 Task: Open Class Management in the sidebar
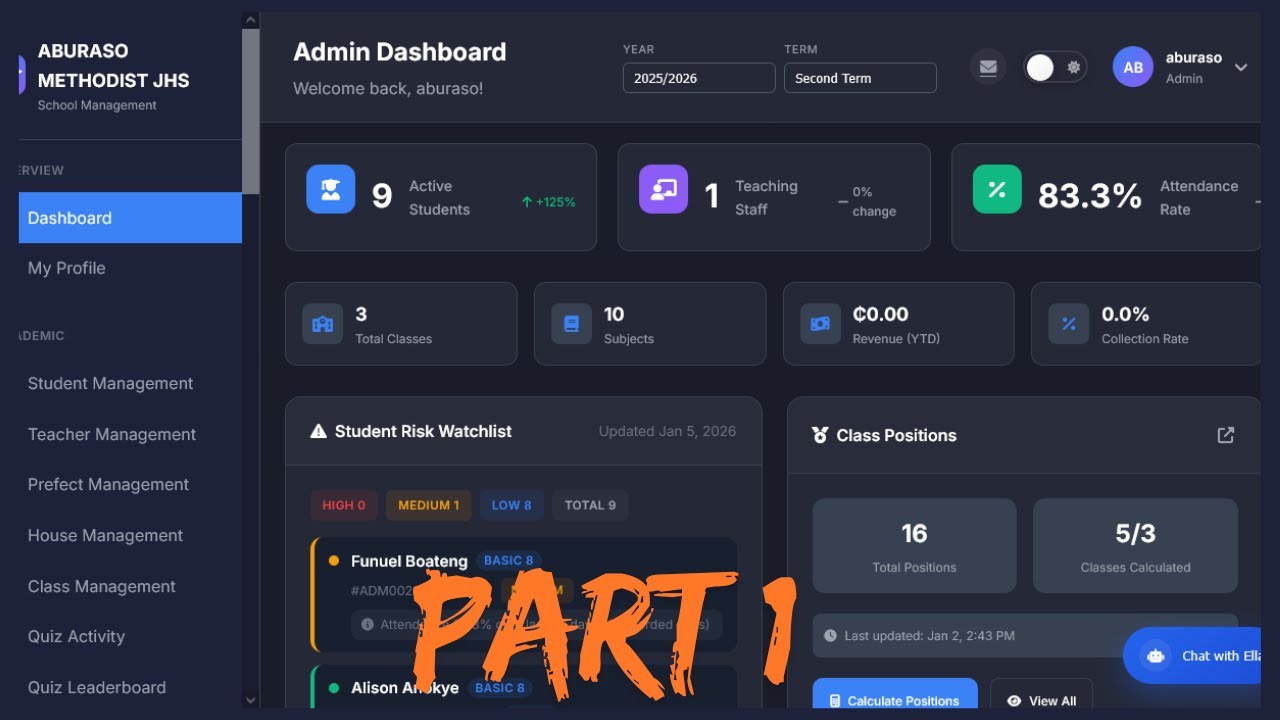tap(101, 586)
